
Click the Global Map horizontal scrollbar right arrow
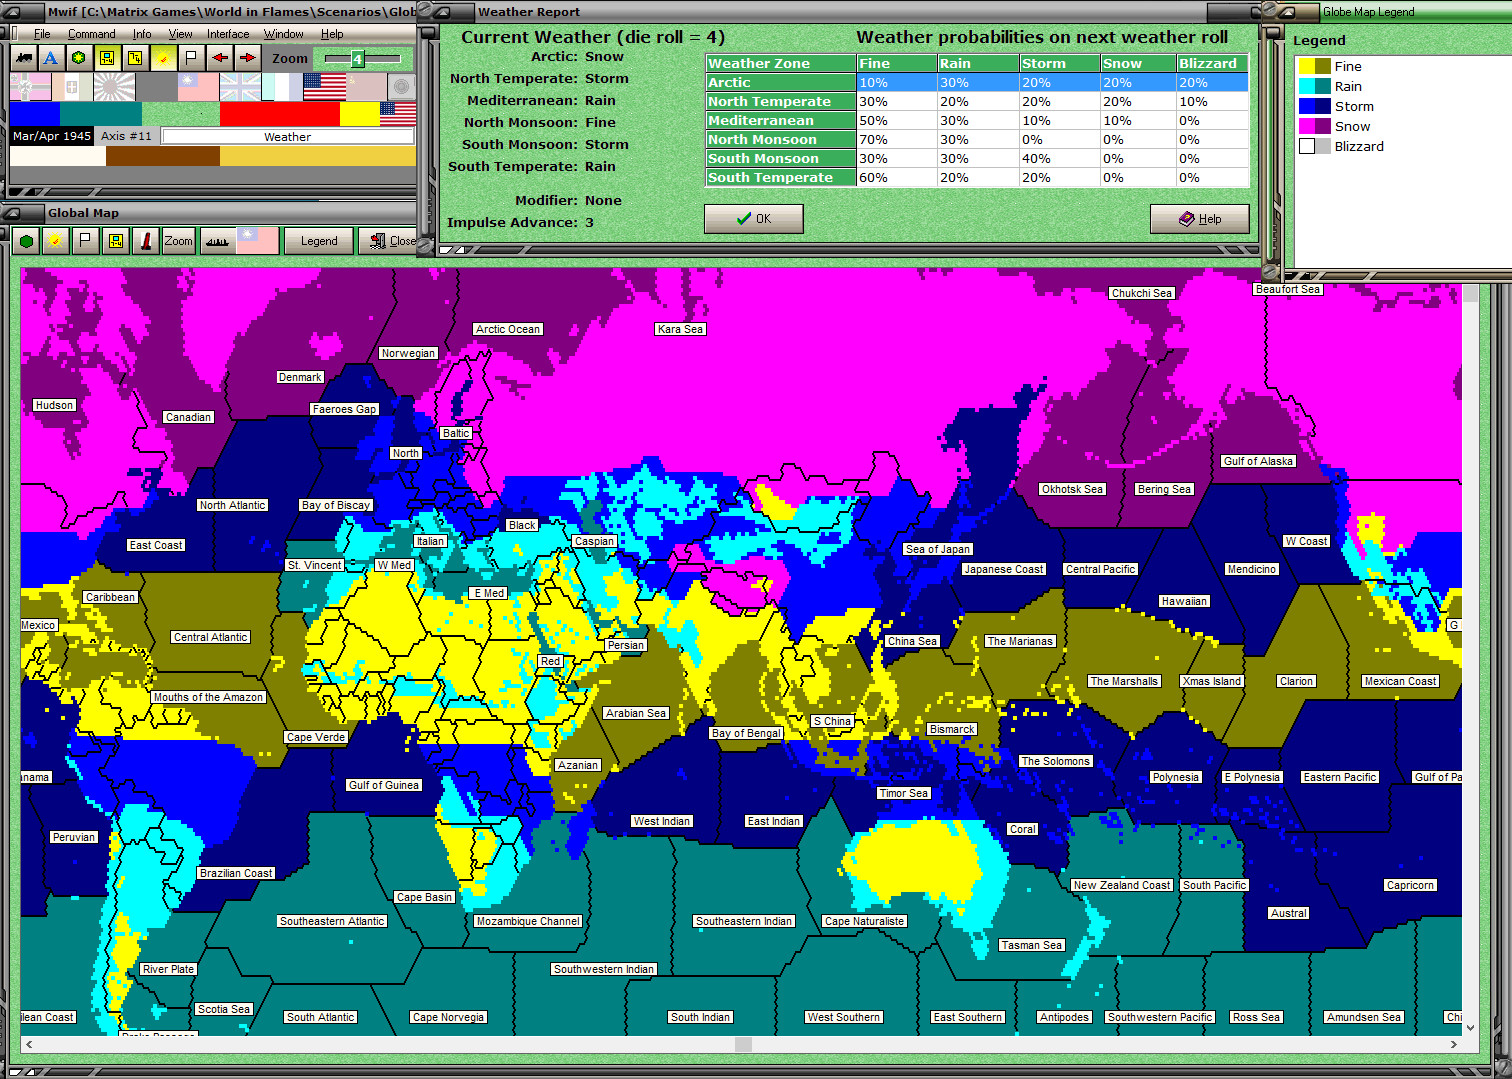[1454, 1044]
